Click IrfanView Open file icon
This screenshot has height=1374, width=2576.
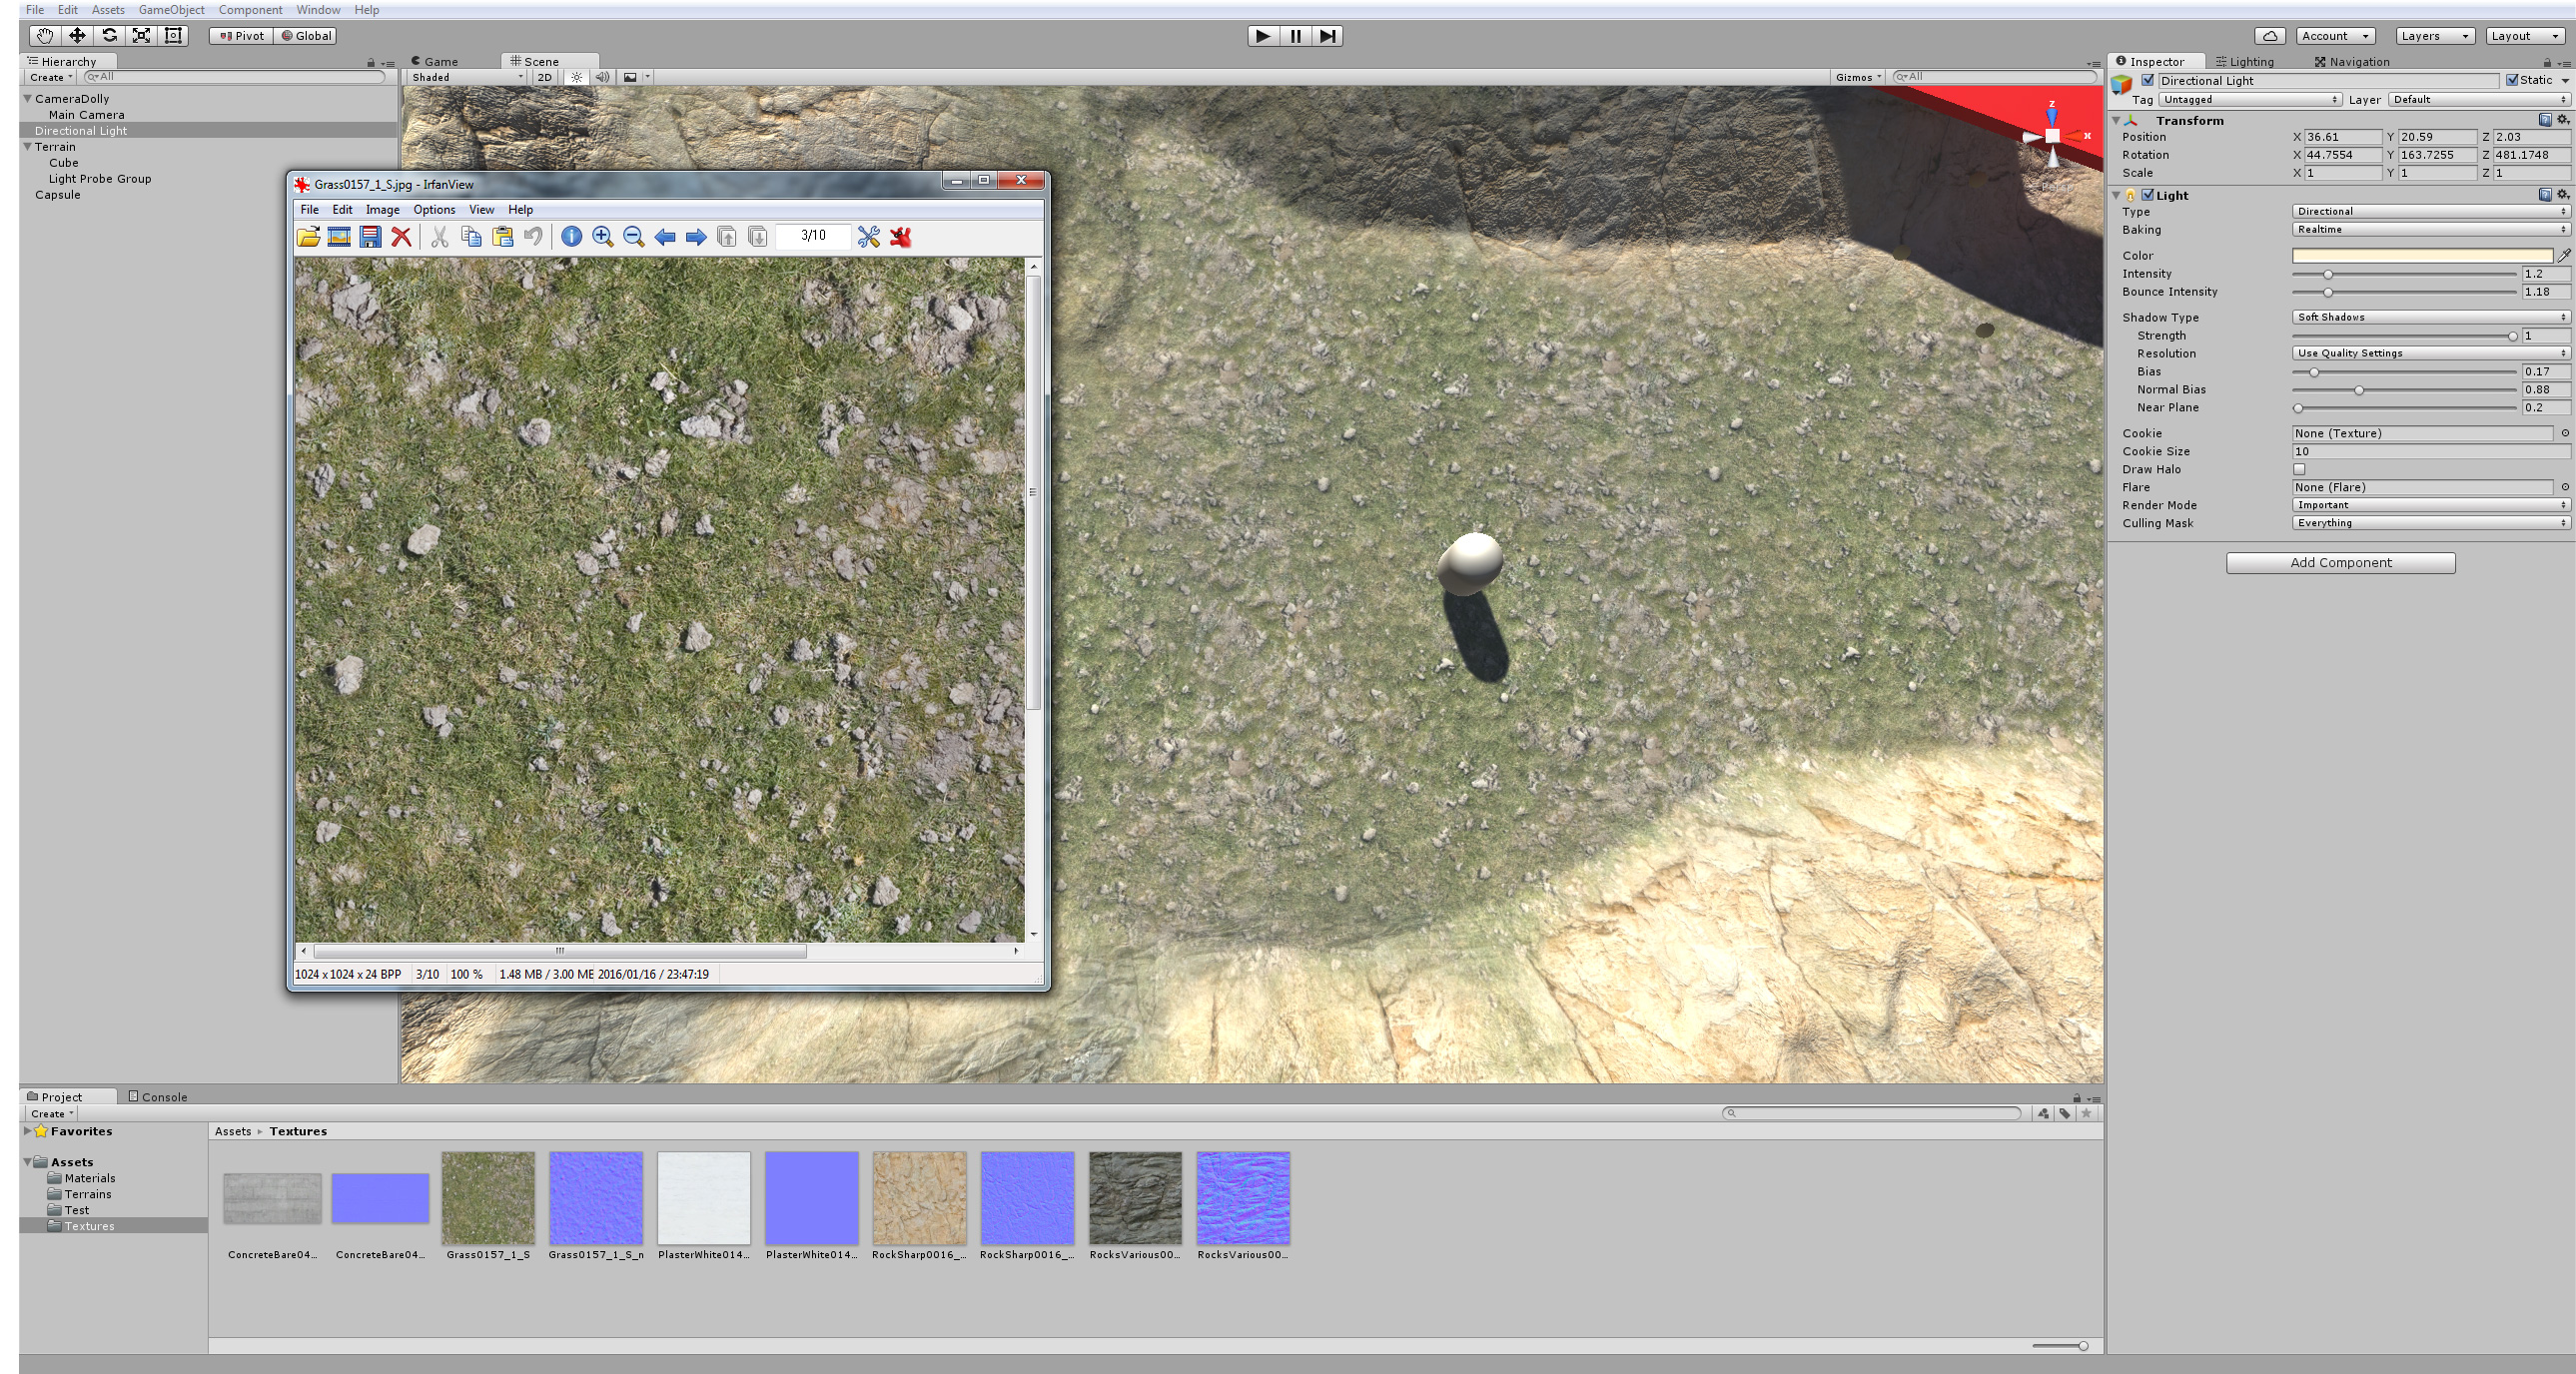[x=308, y=237]
